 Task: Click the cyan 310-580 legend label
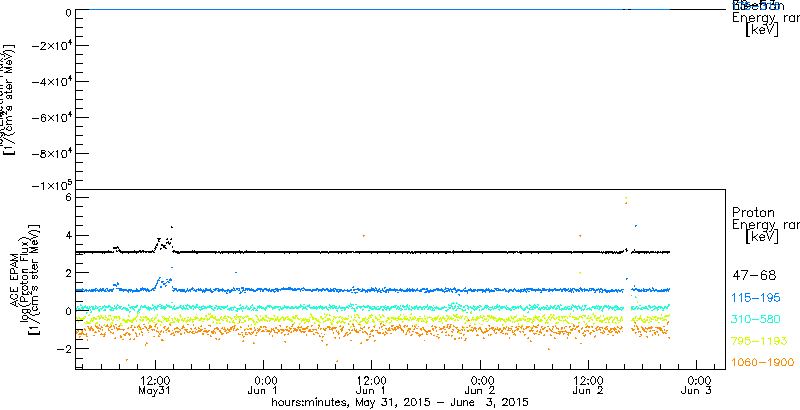click(x=756, y=319)
